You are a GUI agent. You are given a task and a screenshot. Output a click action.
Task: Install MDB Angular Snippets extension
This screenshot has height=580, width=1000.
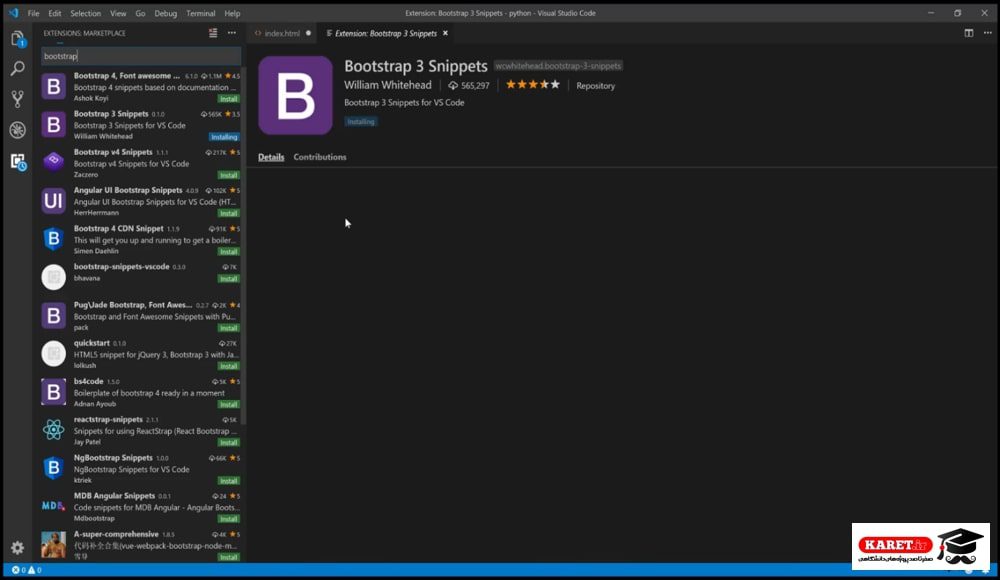click(x=228, y=519)
